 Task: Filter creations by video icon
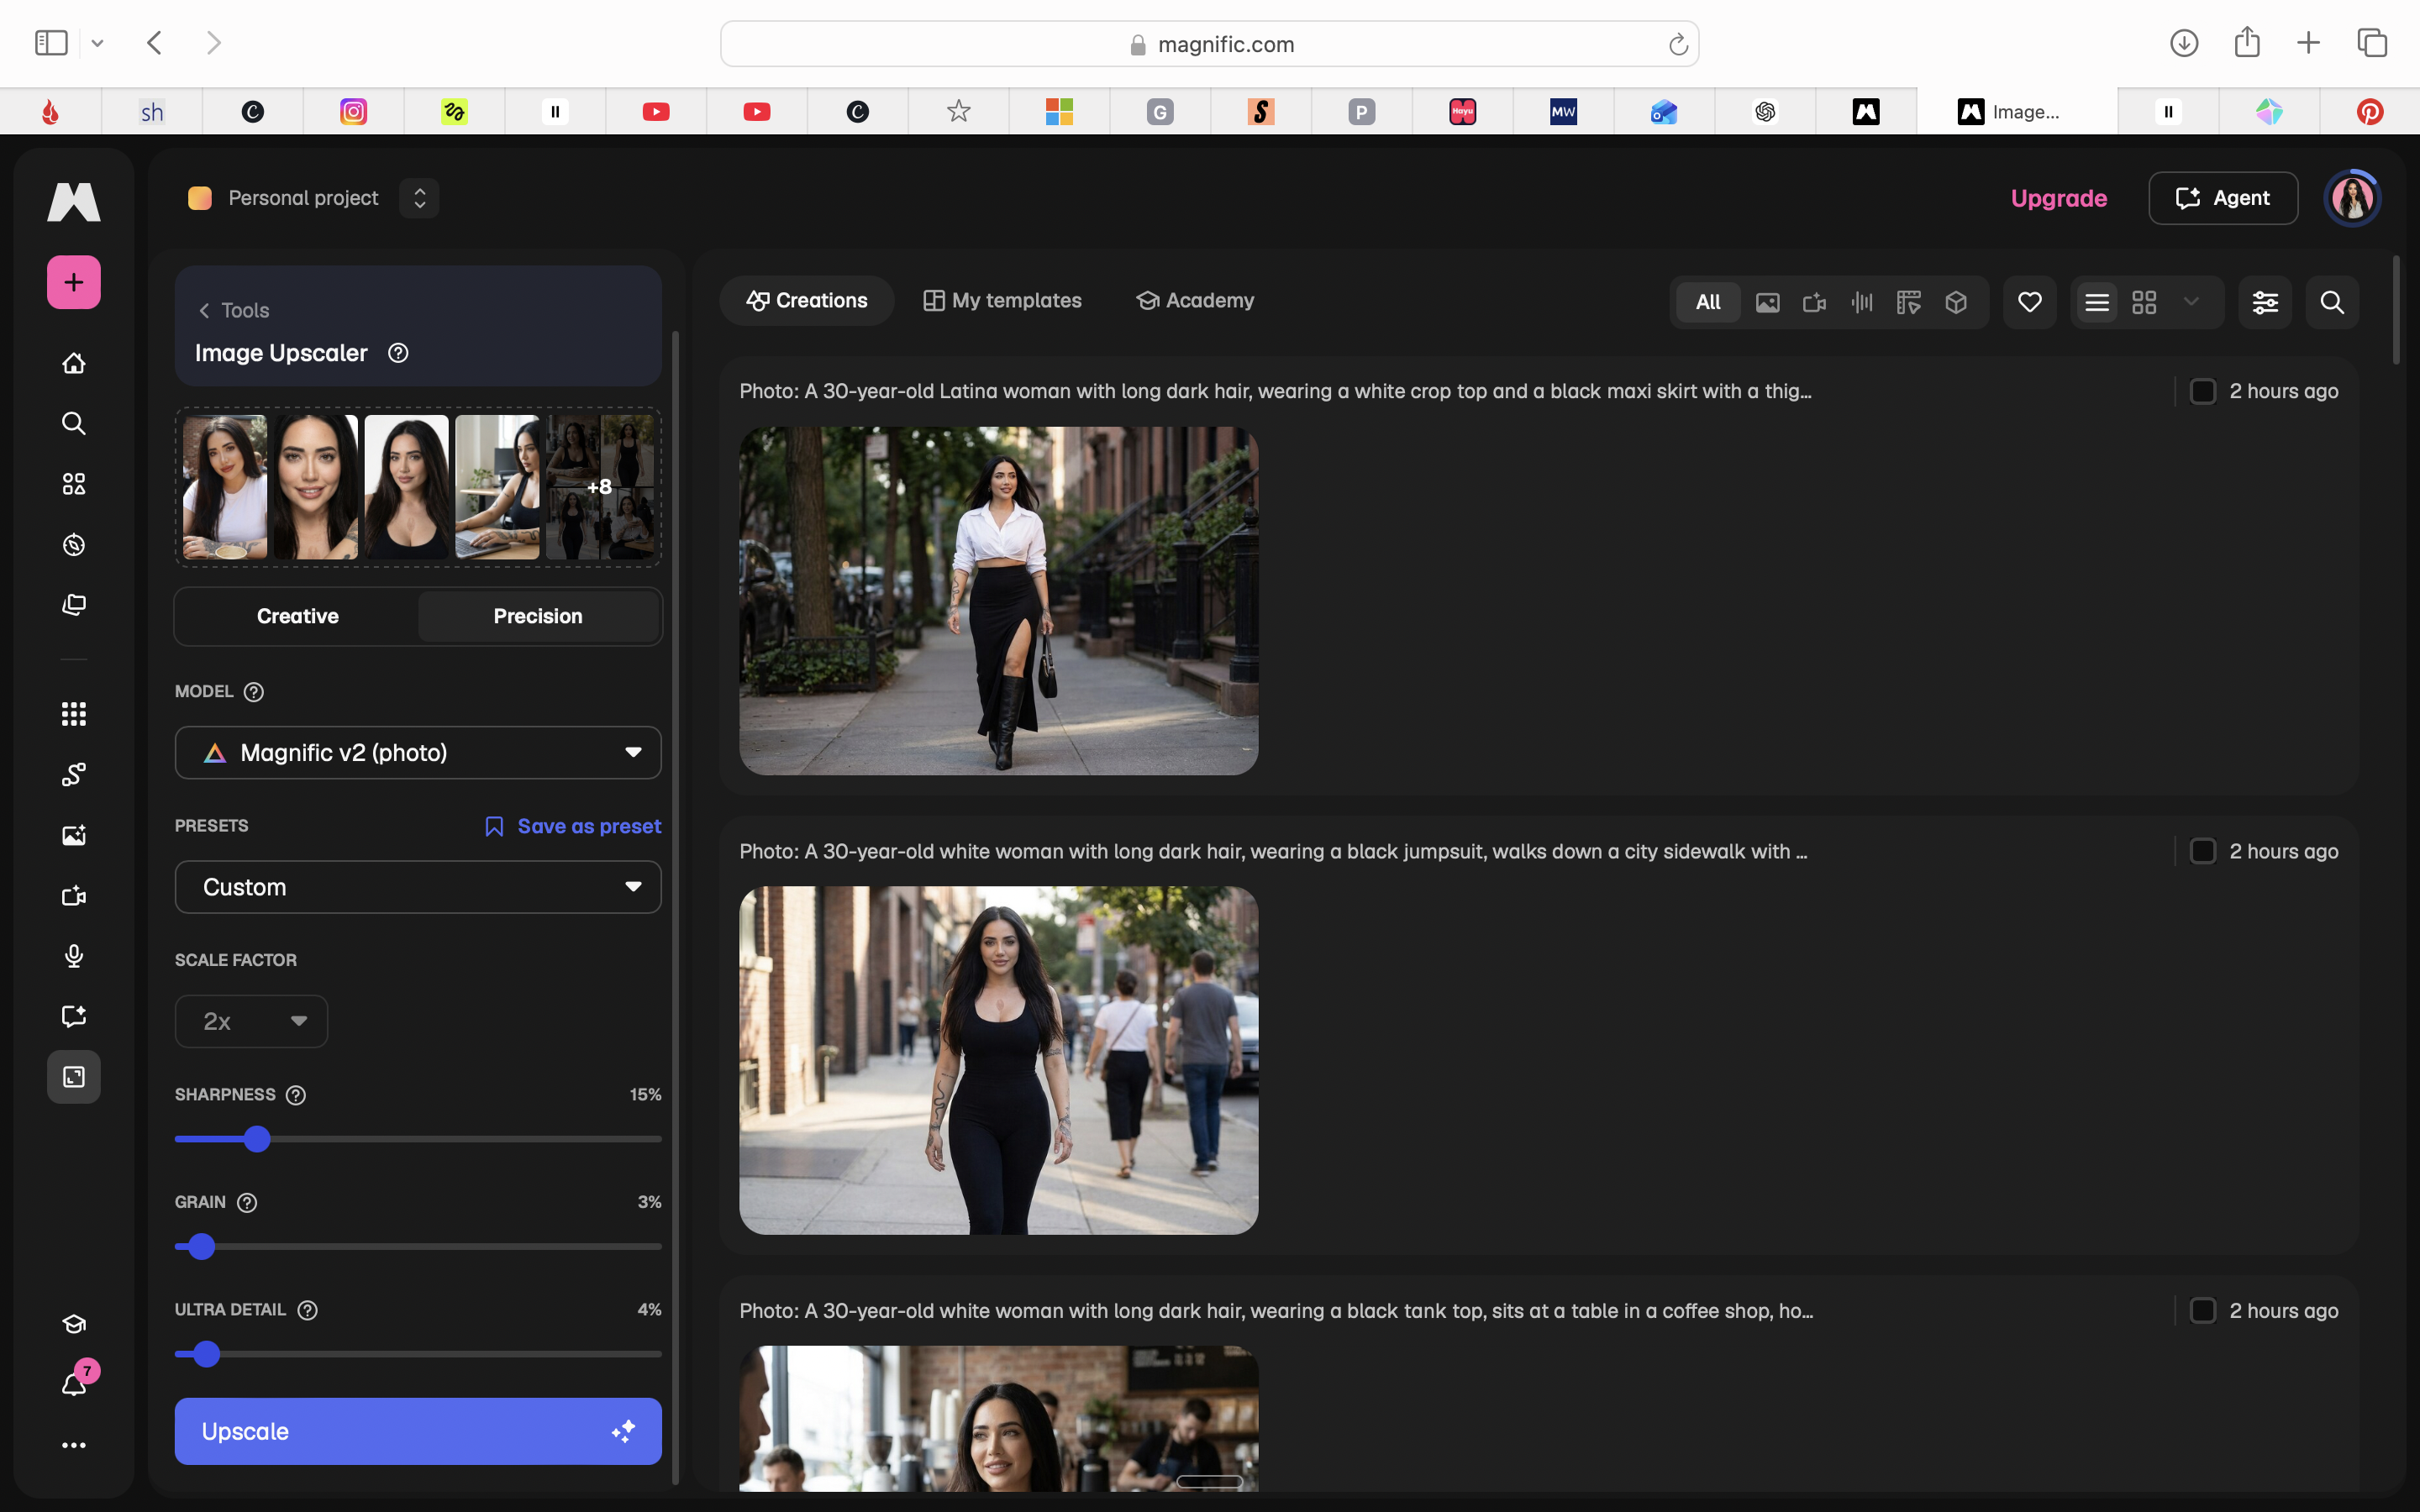[1814, 302]
